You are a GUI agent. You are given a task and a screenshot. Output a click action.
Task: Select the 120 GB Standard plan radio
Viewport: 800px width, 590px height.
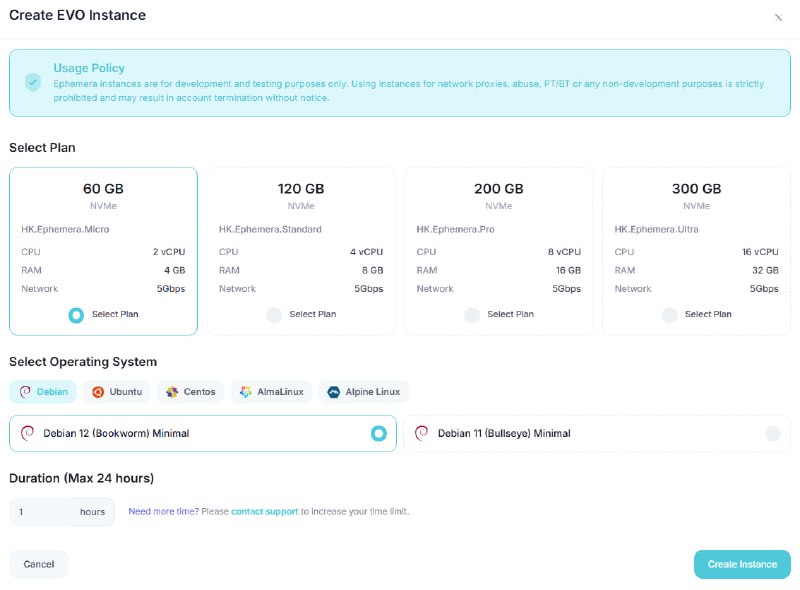[274, 315]
